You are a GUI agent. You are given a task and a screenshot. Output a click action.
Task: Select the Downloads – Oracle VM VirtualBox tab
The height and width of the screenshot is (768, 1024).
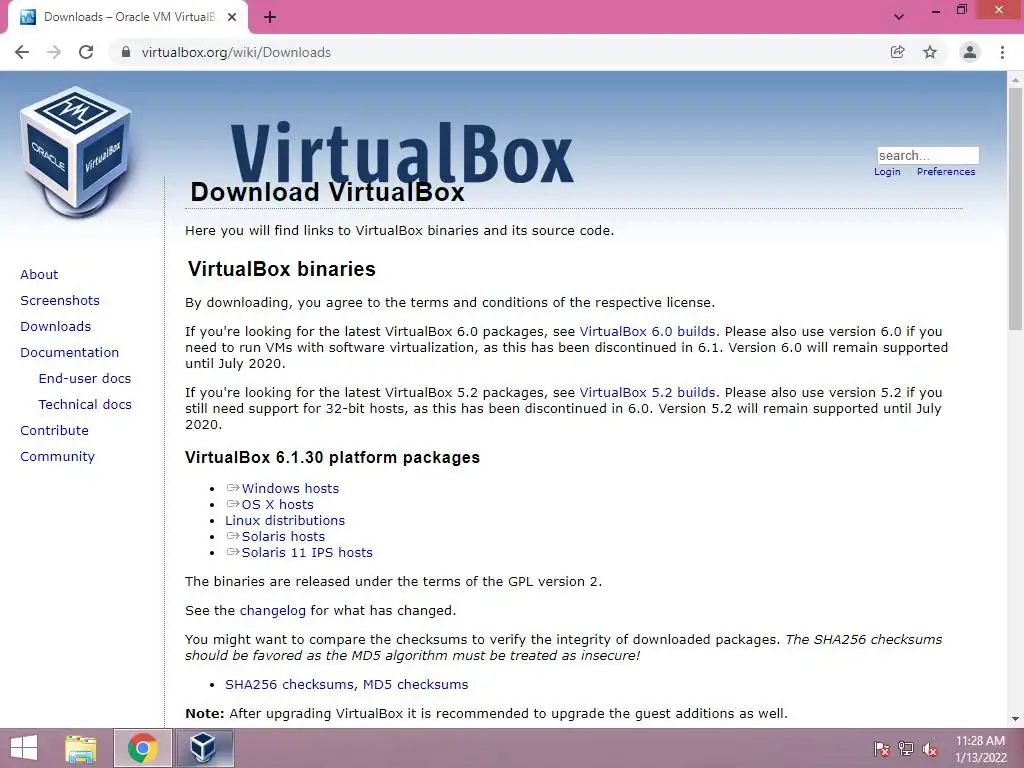(x=128, y=18)
